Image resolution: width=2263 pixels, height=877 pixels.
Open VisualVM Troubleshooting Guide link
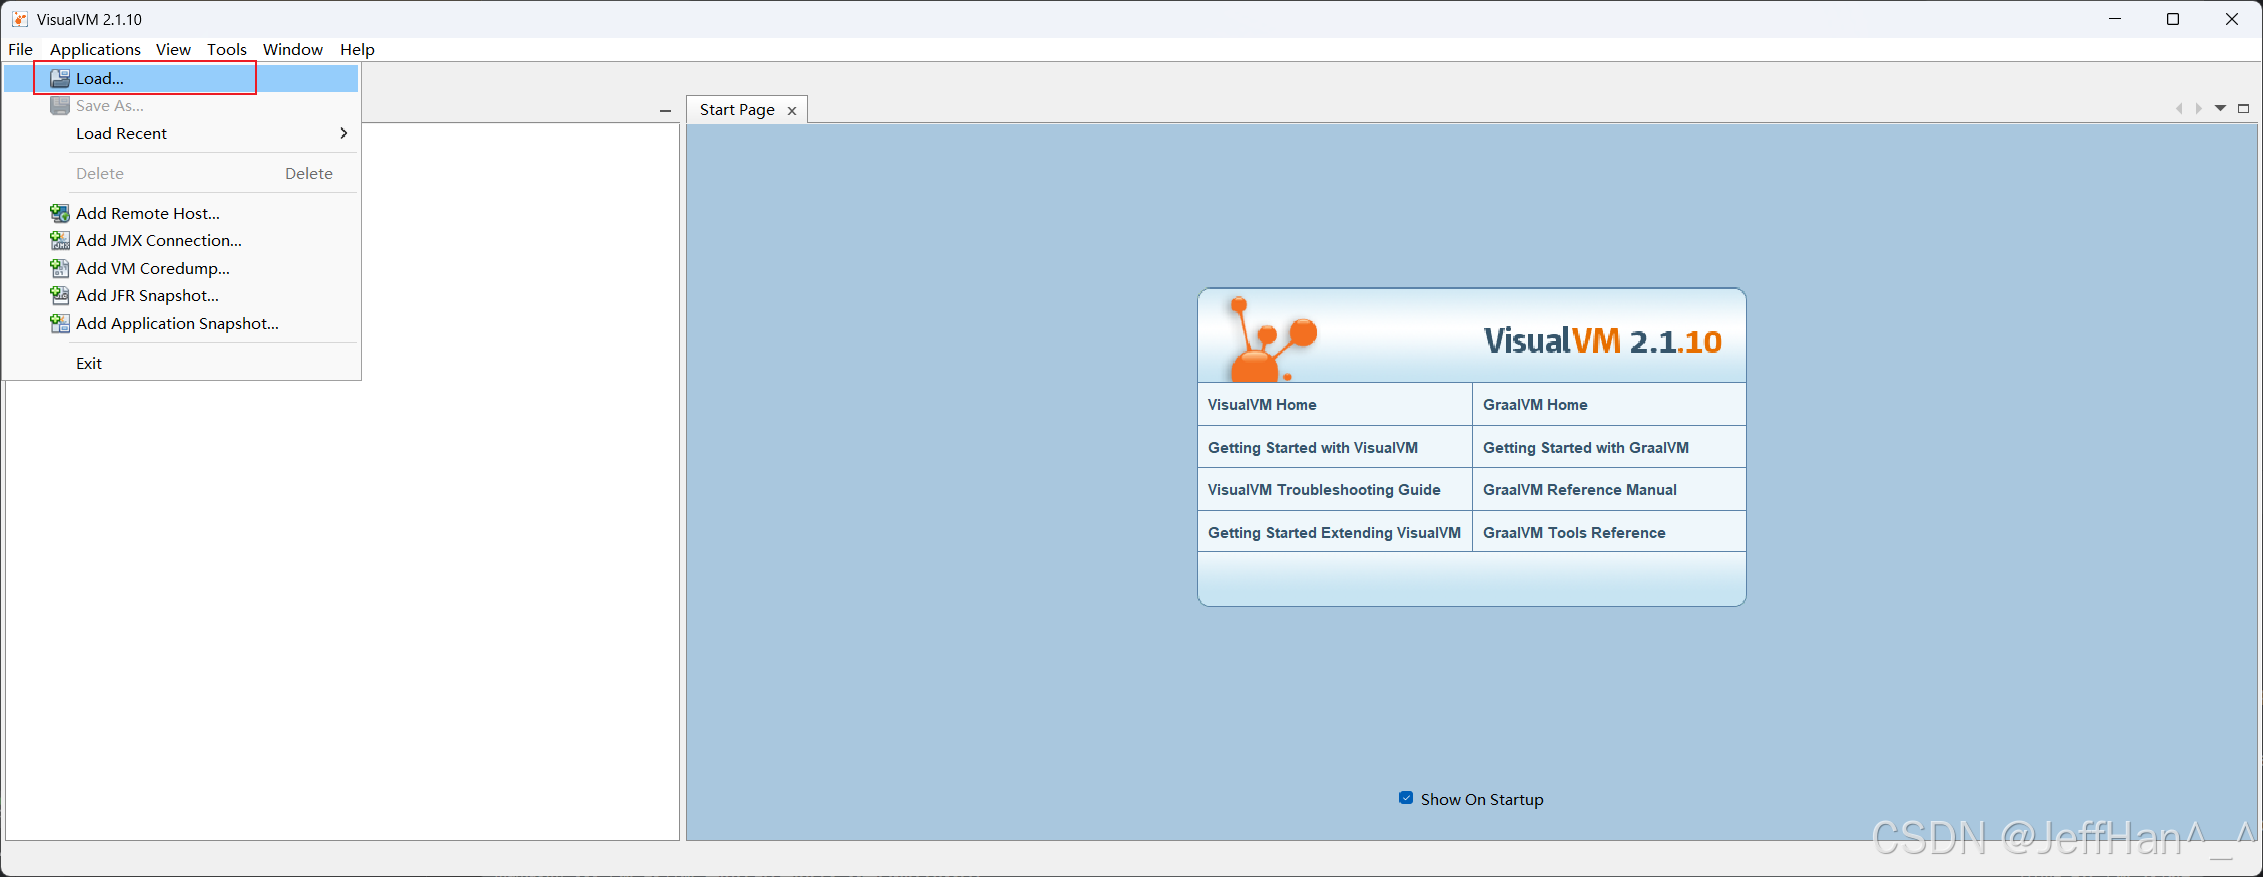[1324, 490]
